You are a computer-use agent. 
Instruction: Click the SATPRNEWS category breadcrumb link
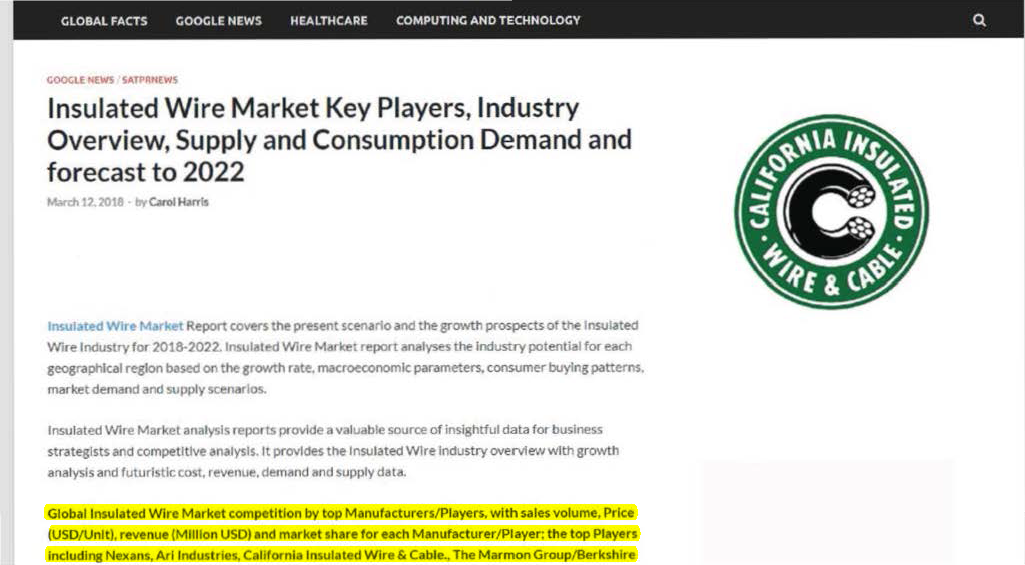click(x=150, y=80)
